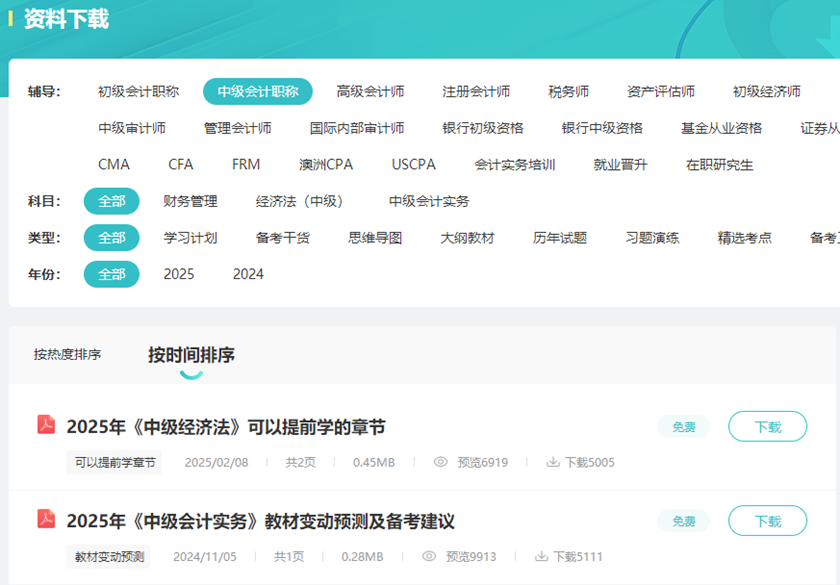Pick 历年试题 under the 类型 filter
The height and width of the screenshot is (585, 840).
point(560,238)
